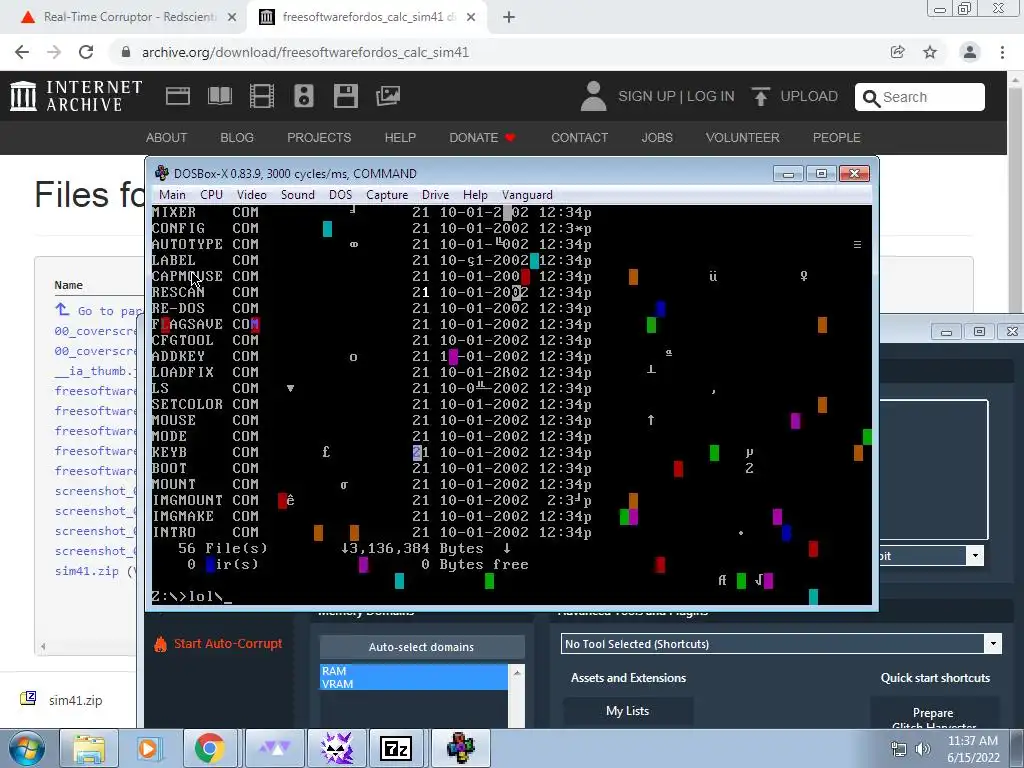Open the ABOUT navigation link

tap(167, 138)
